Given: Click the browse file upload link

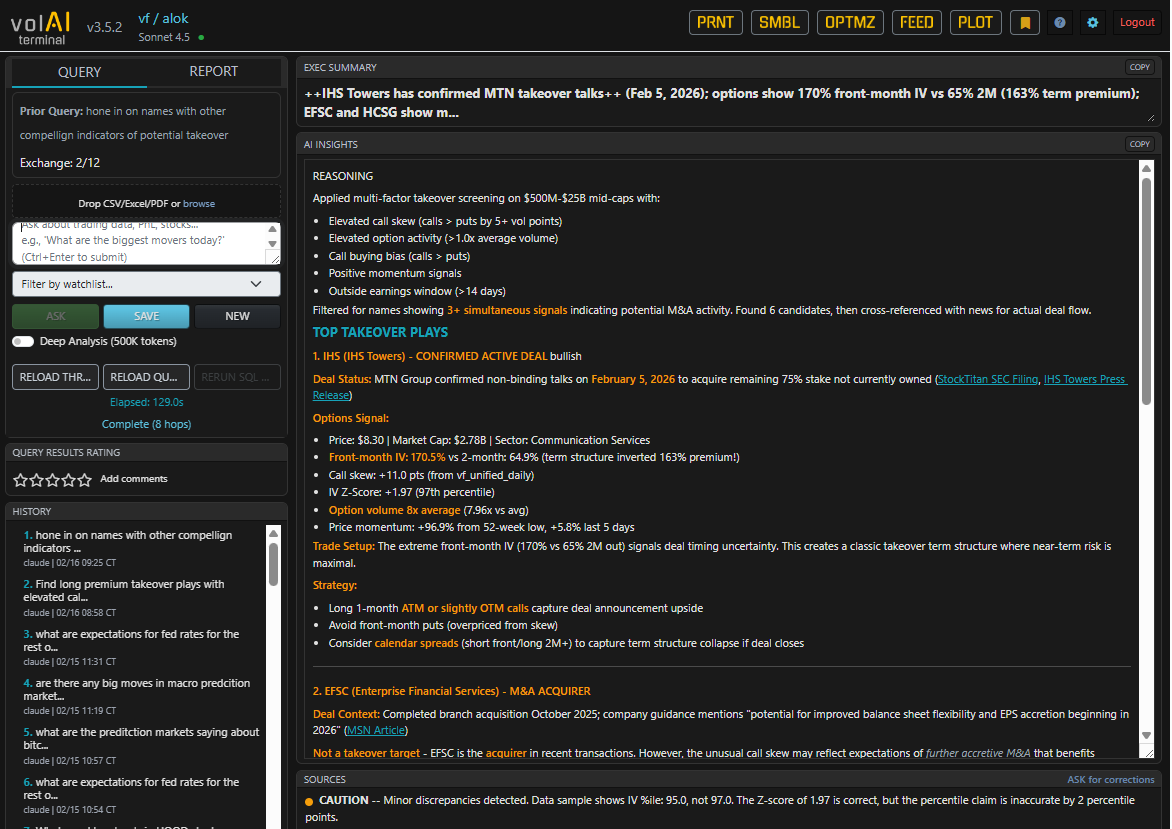Looking at the screenshot, I should [x=199, y=204].
